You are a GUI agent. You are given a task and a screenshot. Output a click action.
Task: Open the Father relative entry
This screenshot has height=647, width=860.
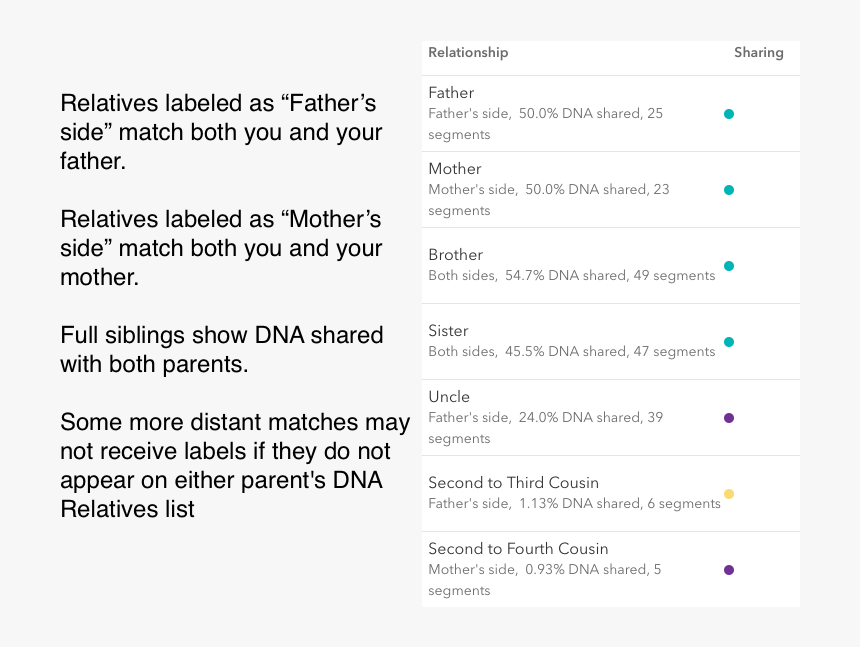click(x=451, y=93)
